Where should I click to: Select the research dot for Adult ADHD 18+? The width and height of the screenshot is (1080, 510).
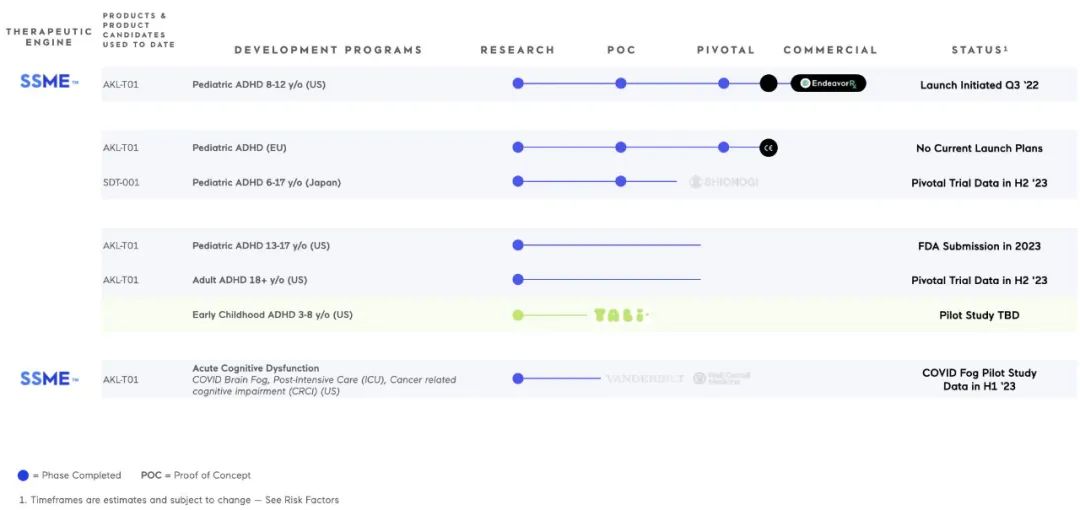(518, 280)
